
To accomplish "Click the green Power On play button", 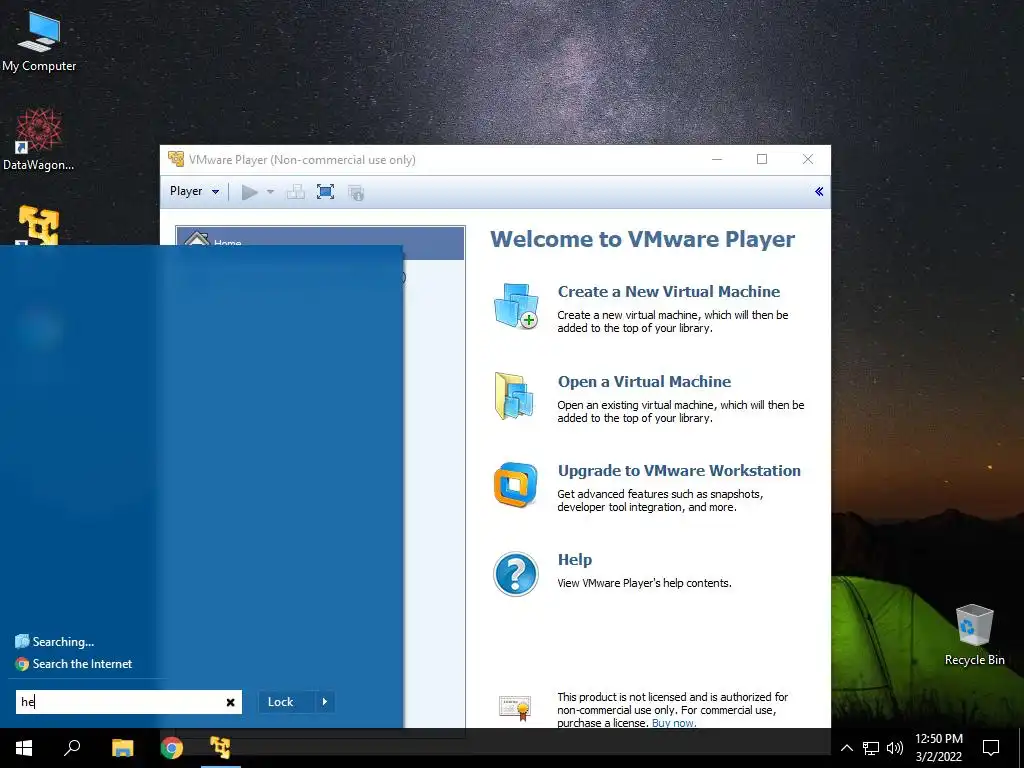I will tap(249, 192).
